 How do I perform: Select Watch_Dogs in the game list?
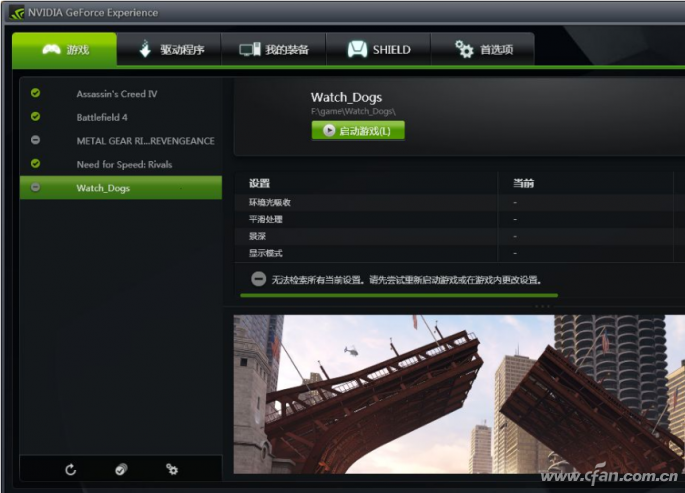pyautogui.click(x=121, y=188)
